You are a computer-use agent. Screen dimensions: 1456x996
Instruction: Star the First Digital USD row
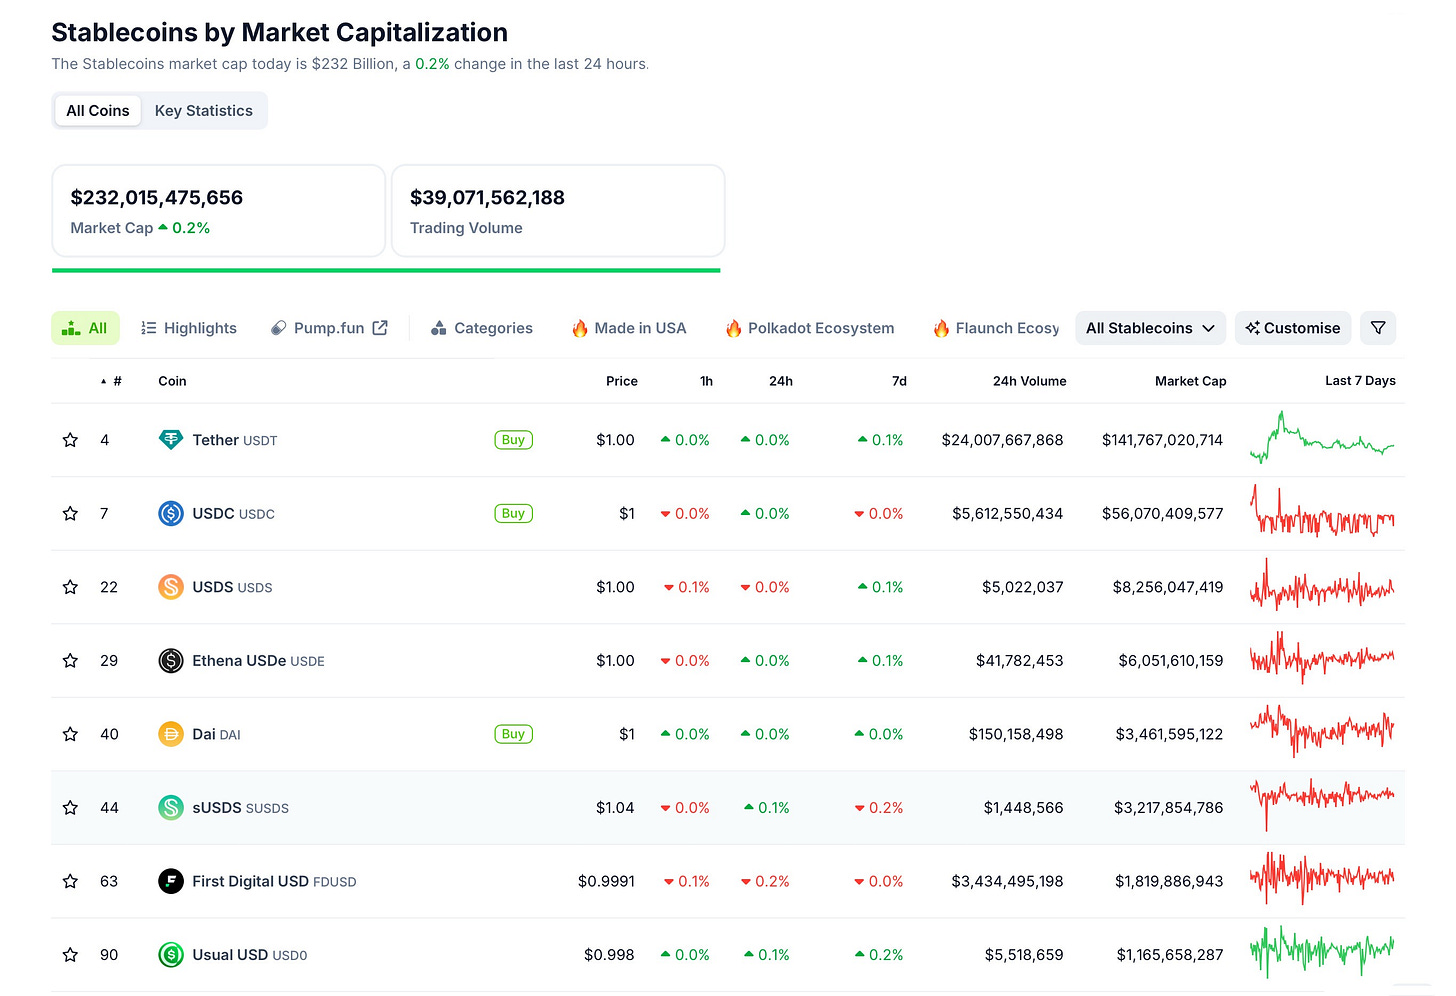(x=70, y=881)
